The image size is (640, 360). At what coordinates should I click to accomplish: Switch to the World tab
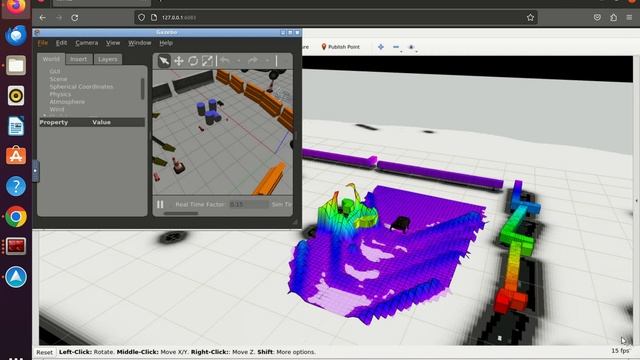coord(51,59)
